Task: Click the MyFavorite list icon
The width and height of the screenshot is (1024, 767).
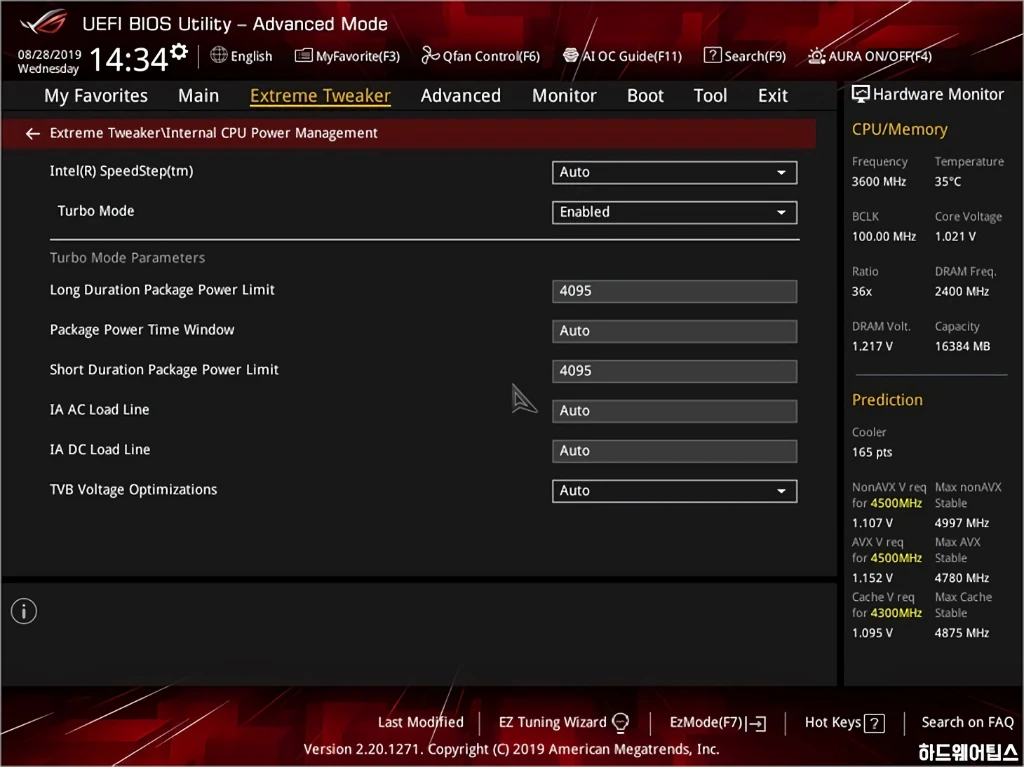Action: click(304, 56)
